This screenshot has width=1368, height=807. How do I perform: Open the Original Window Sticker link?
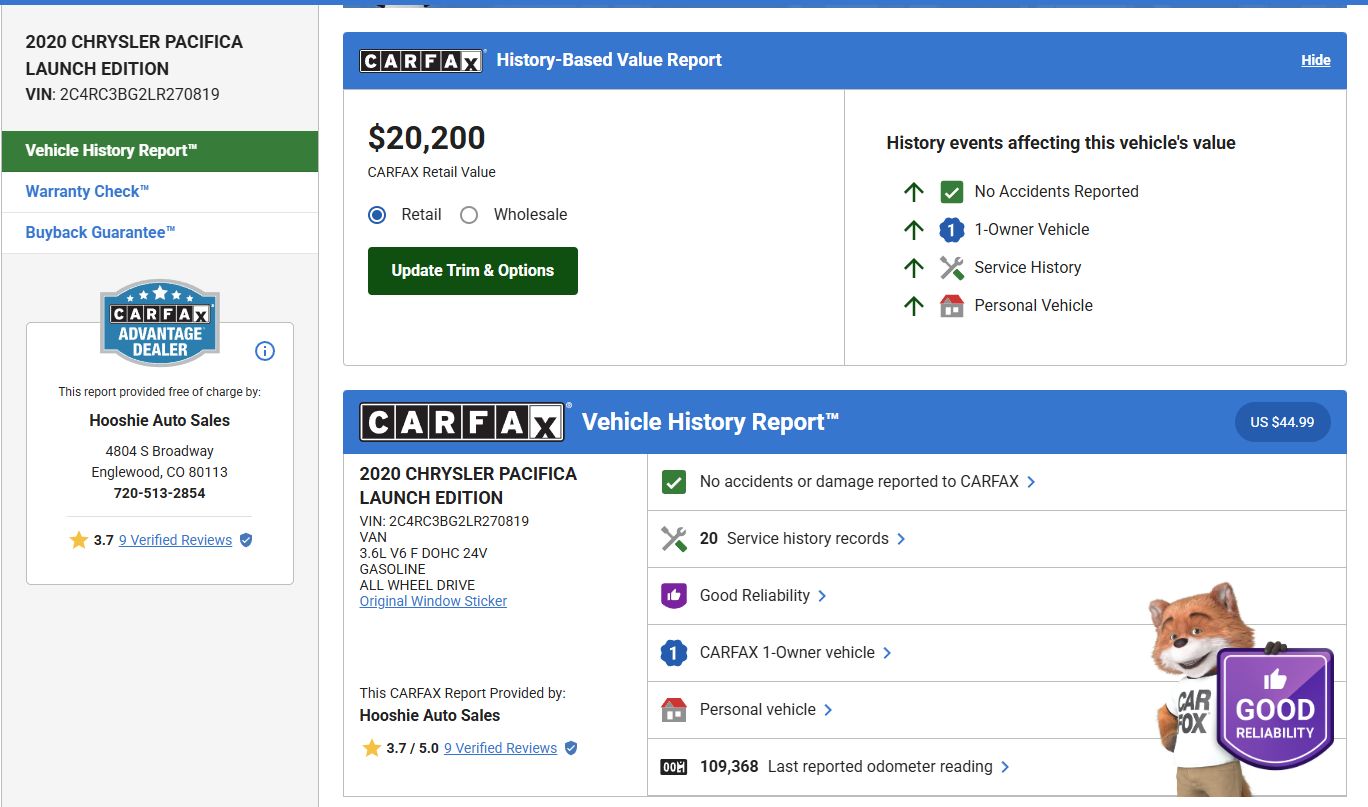coord(433,601)
